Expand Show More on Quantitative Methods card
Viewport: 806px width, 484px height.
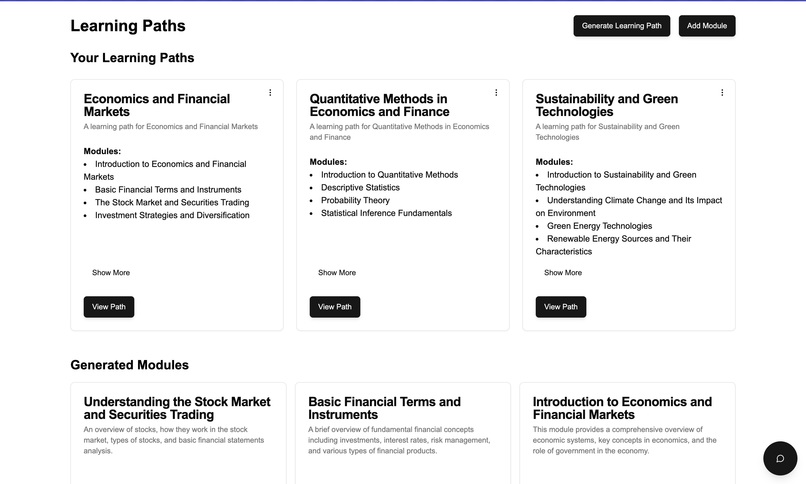pyautogui.click(x=337, y=273)
